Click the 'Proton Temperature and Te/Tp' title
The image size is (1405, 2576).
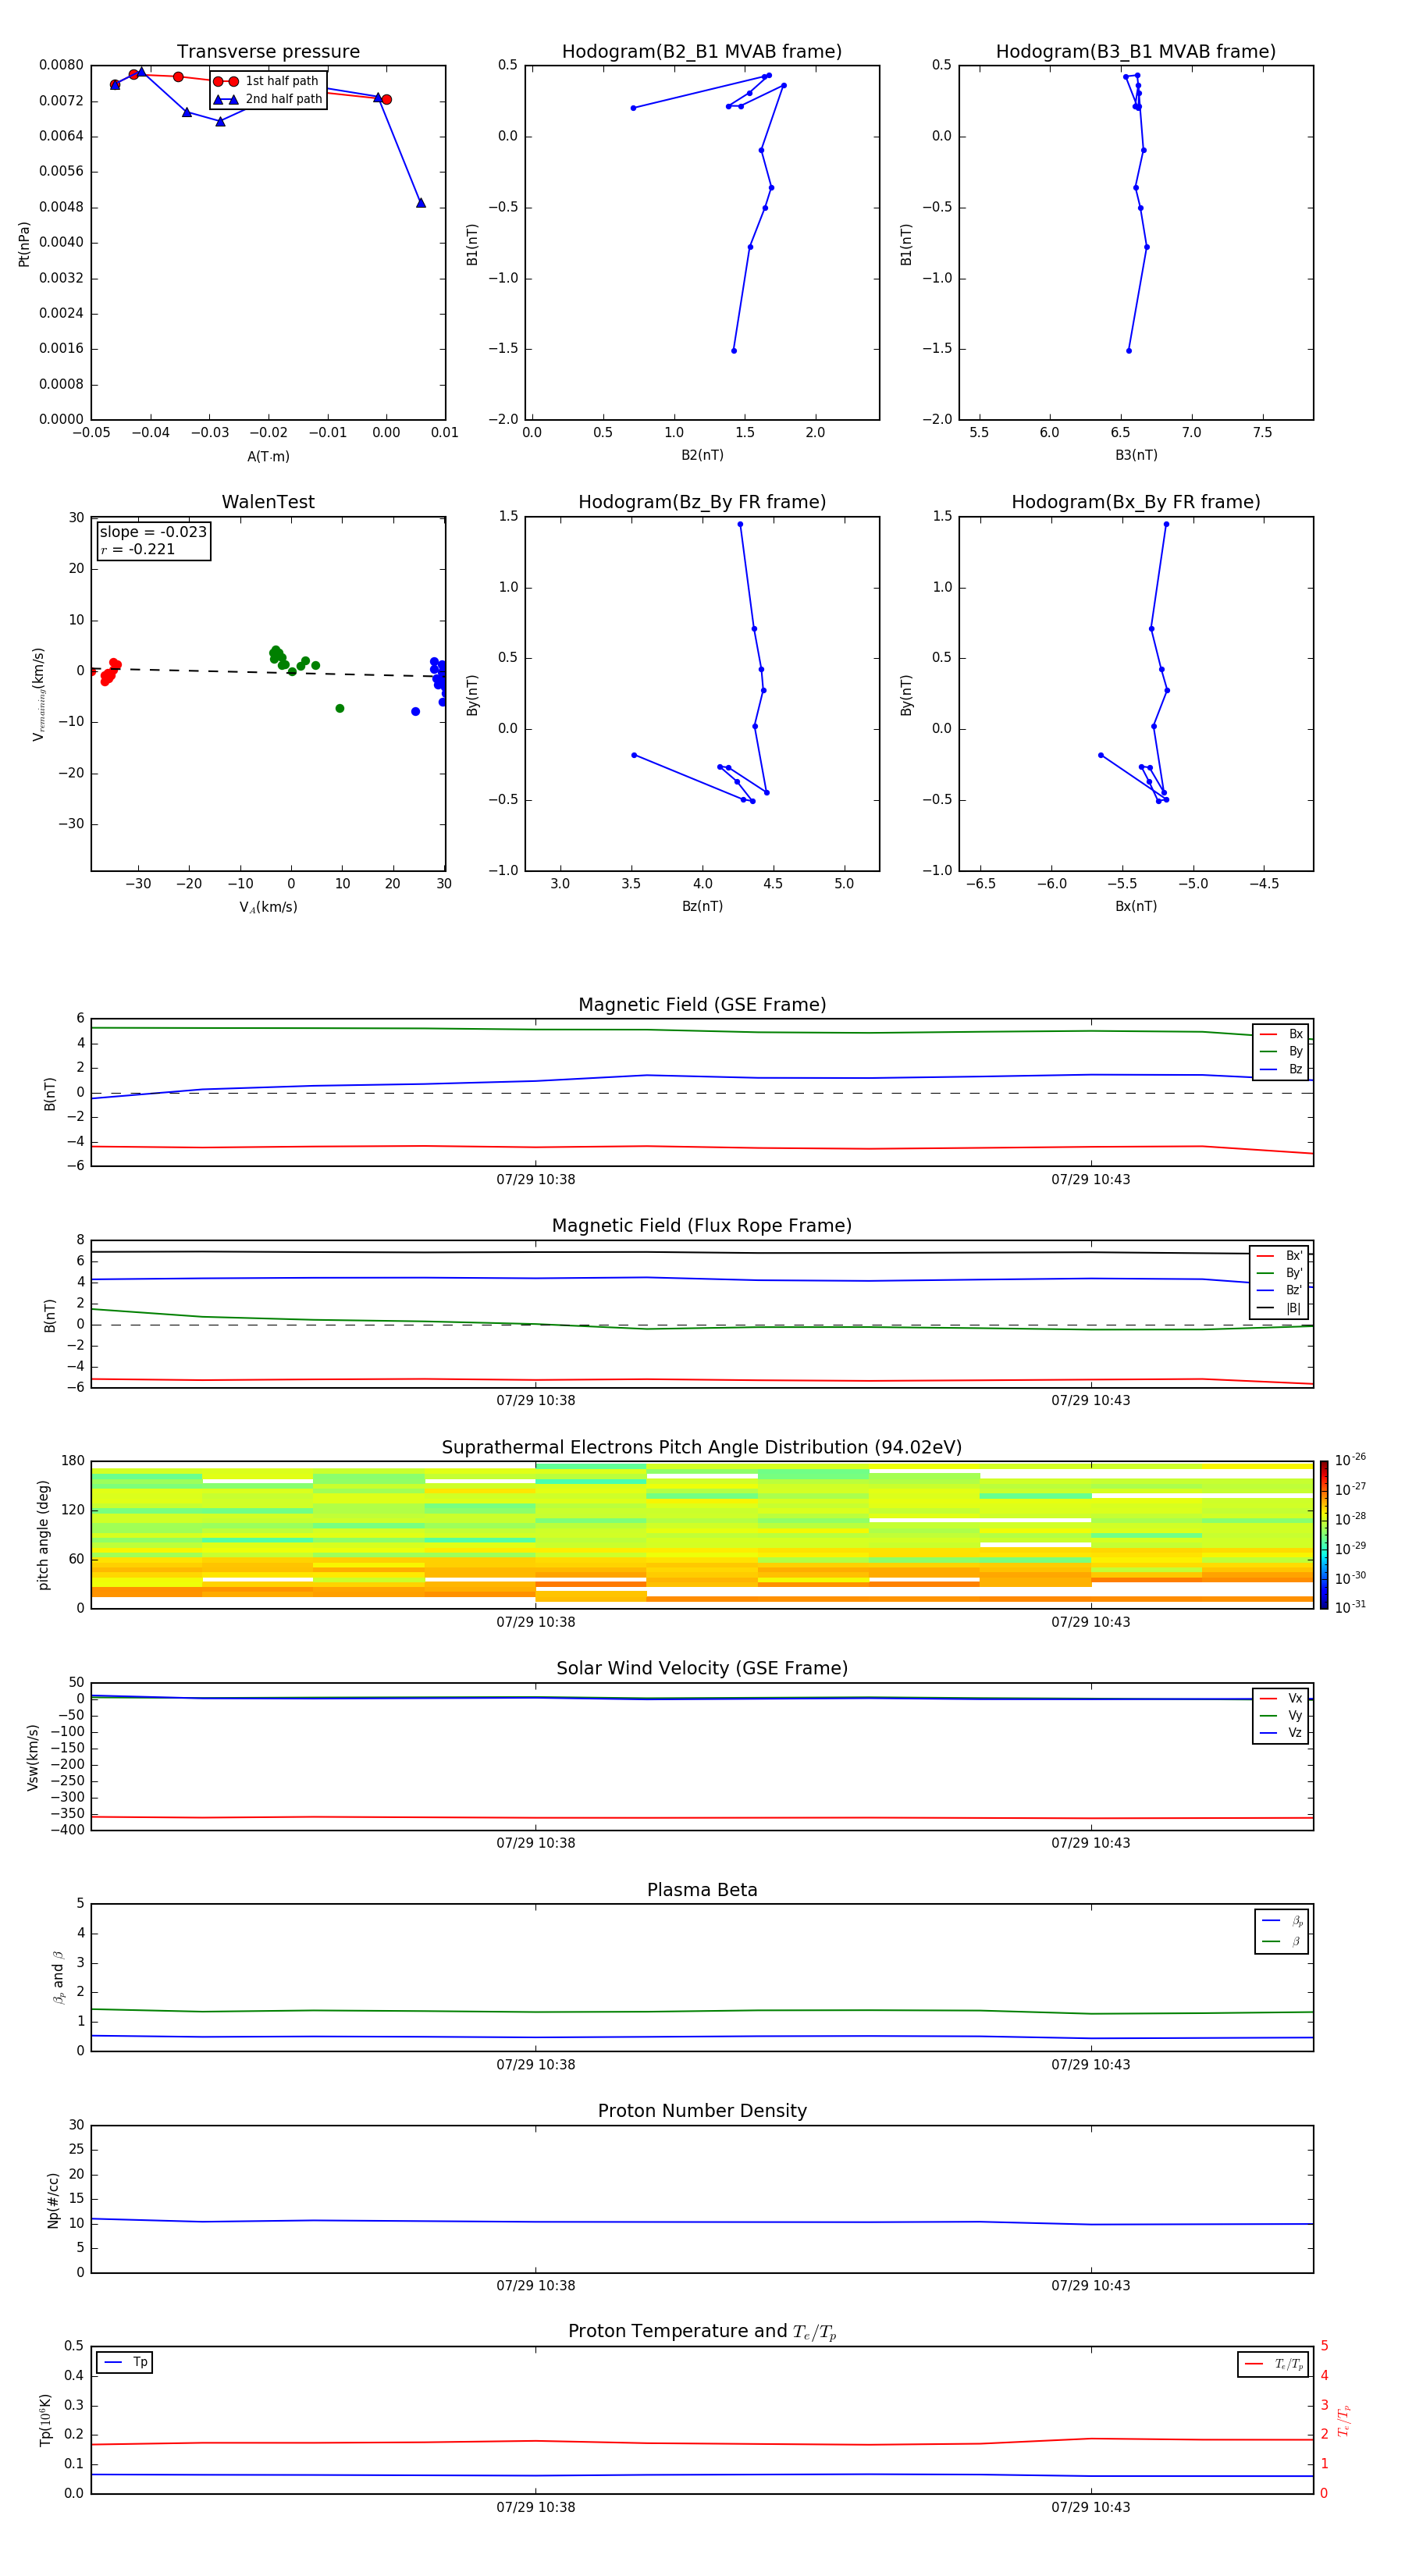pos(702,2332)
